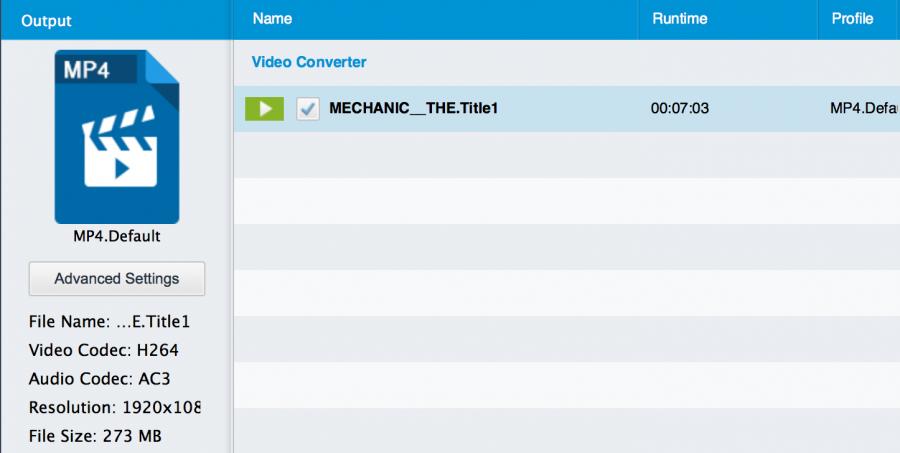Click the Video Codec: H264 line
Image resolution: width=900 pixels, height=453 pixels.
pos(103,350)
